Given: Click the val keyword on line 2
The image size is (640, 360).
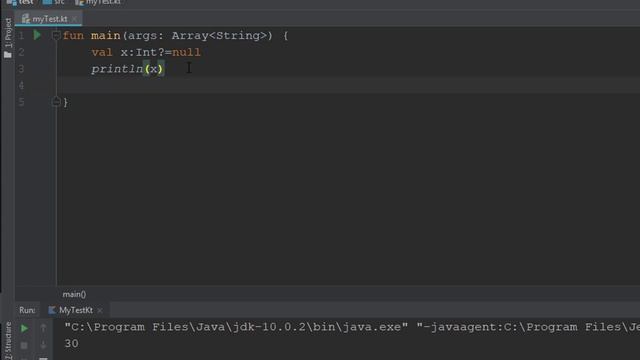Looking at the screenshot, I should pyautogui.click(x=102, y=52).
